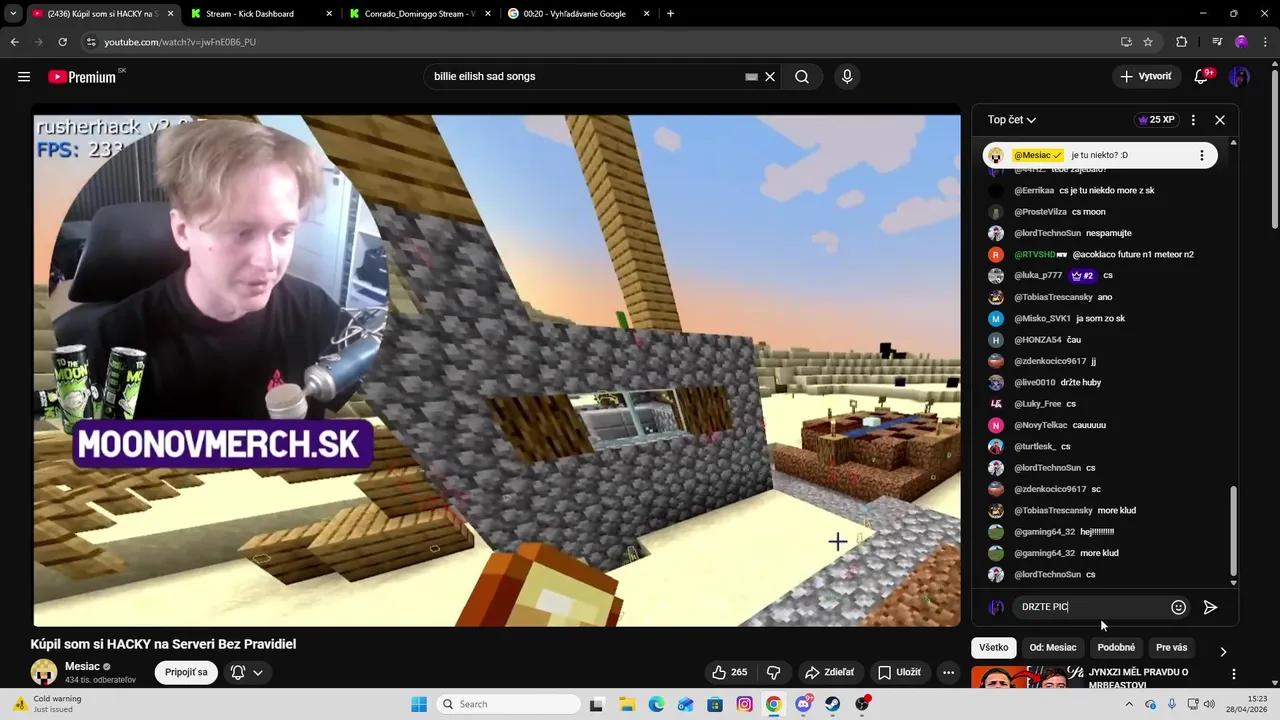
Task: Open Chrome profile avatar
Action: pos(1241,42)
